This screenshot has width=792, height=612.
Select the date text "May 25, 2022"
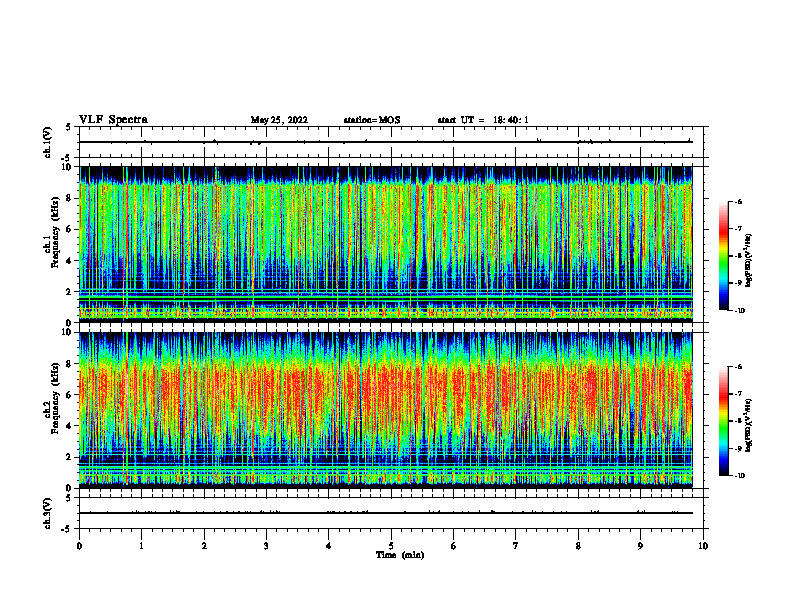pos(279,120)
